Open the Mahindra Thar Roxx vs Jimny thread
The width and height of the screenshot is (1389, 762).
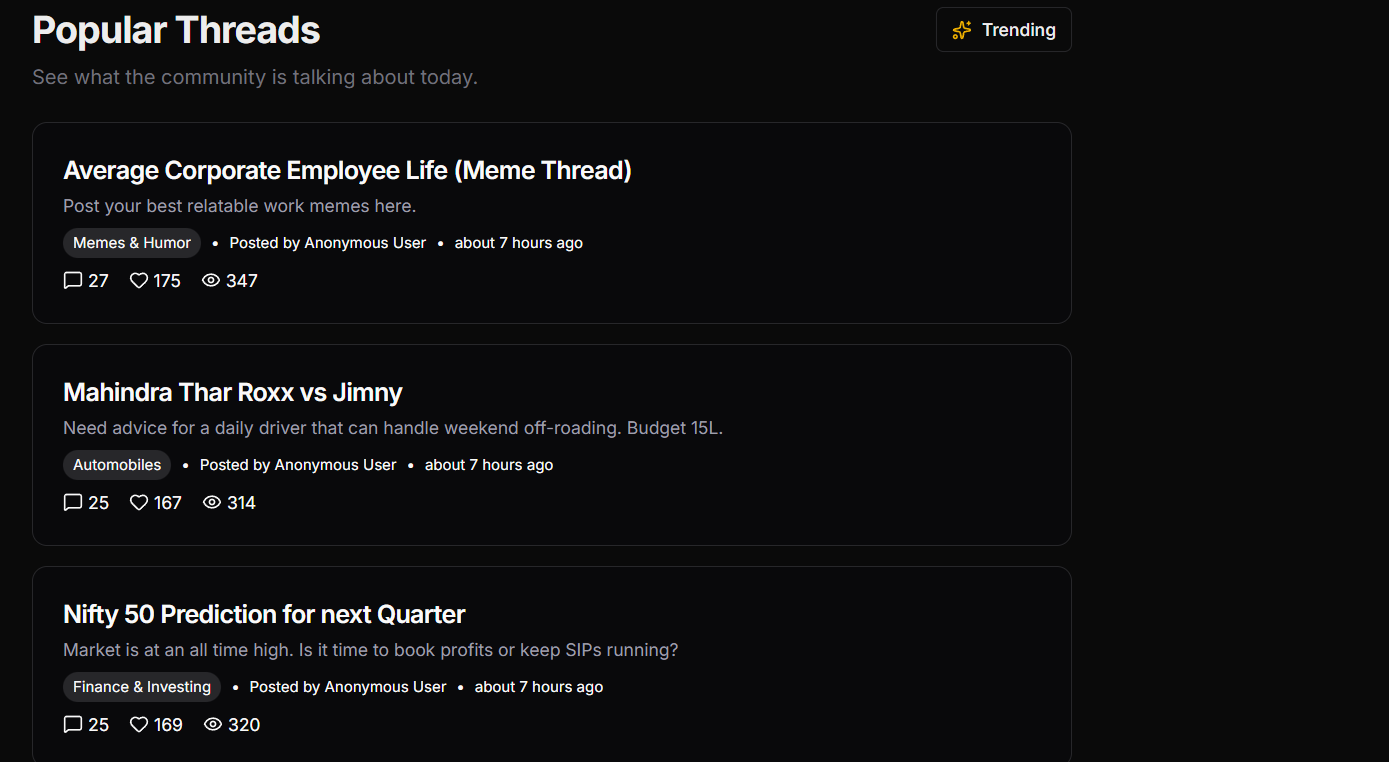[x=232, y=393]
